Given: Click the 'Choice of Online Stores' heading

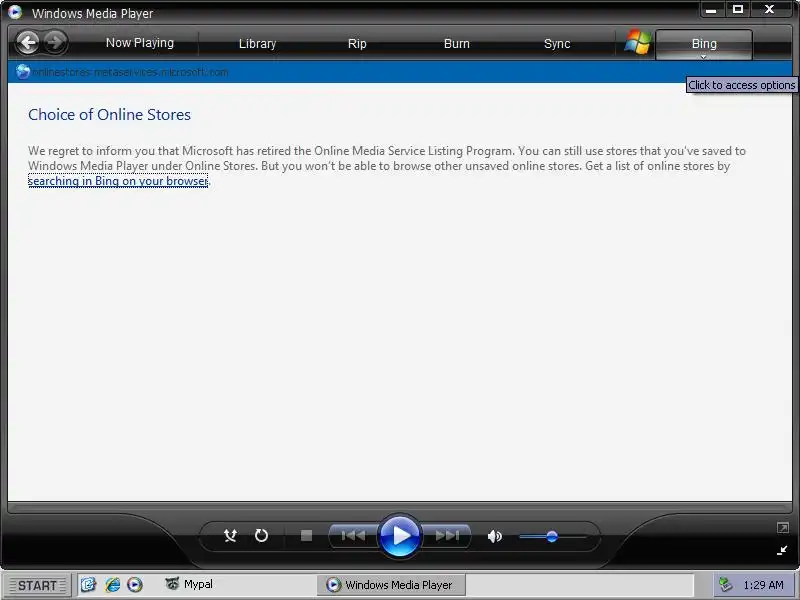Looking at the screenshot, I should 109,115.
